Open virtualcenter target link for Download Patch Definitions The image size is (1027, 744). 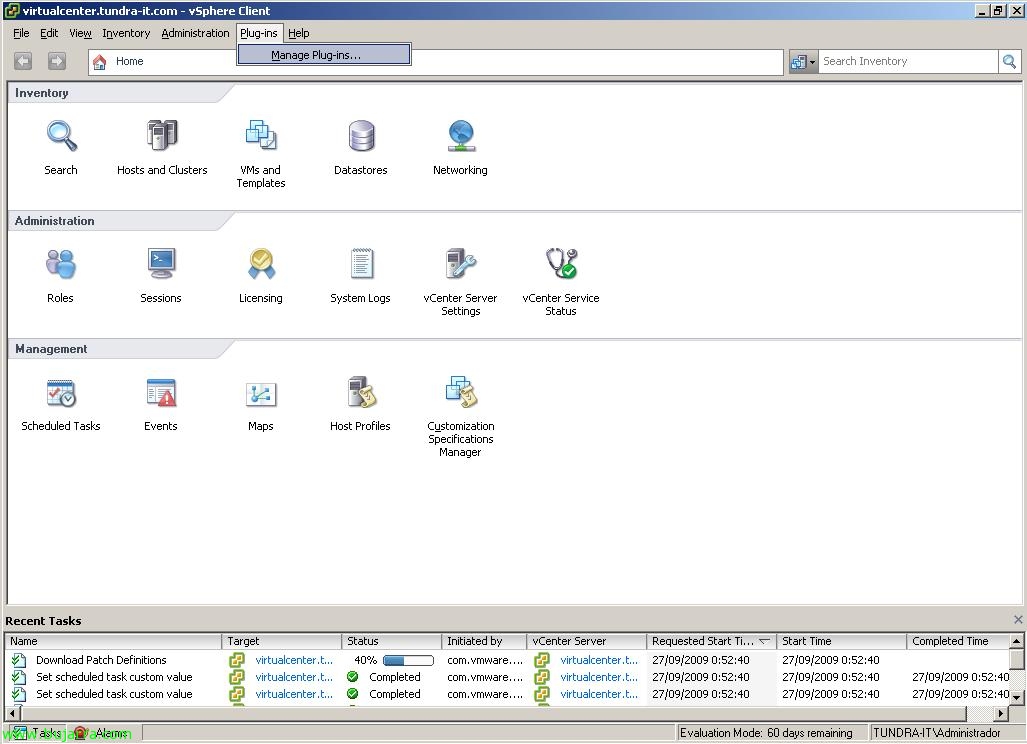(x=294, y=660)
